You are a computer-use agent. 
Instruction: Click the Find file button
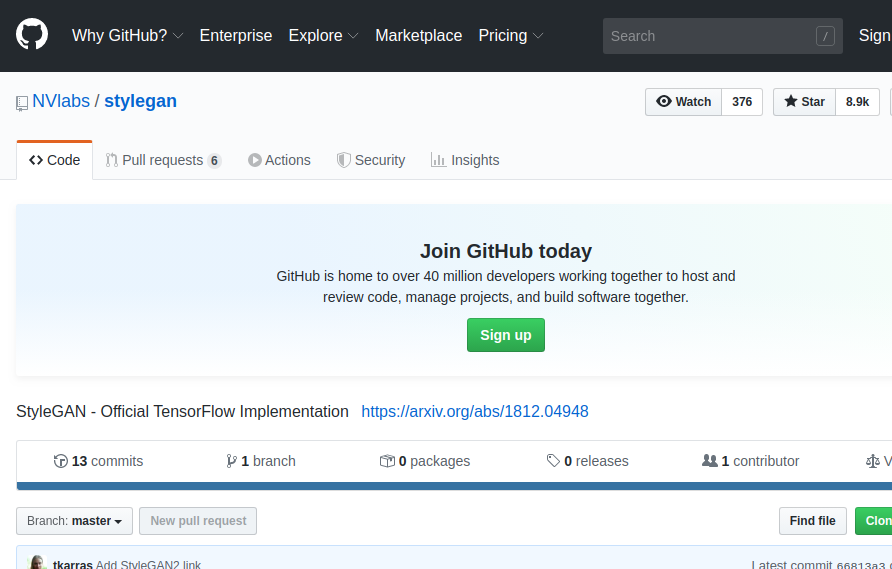pos(812,521)
